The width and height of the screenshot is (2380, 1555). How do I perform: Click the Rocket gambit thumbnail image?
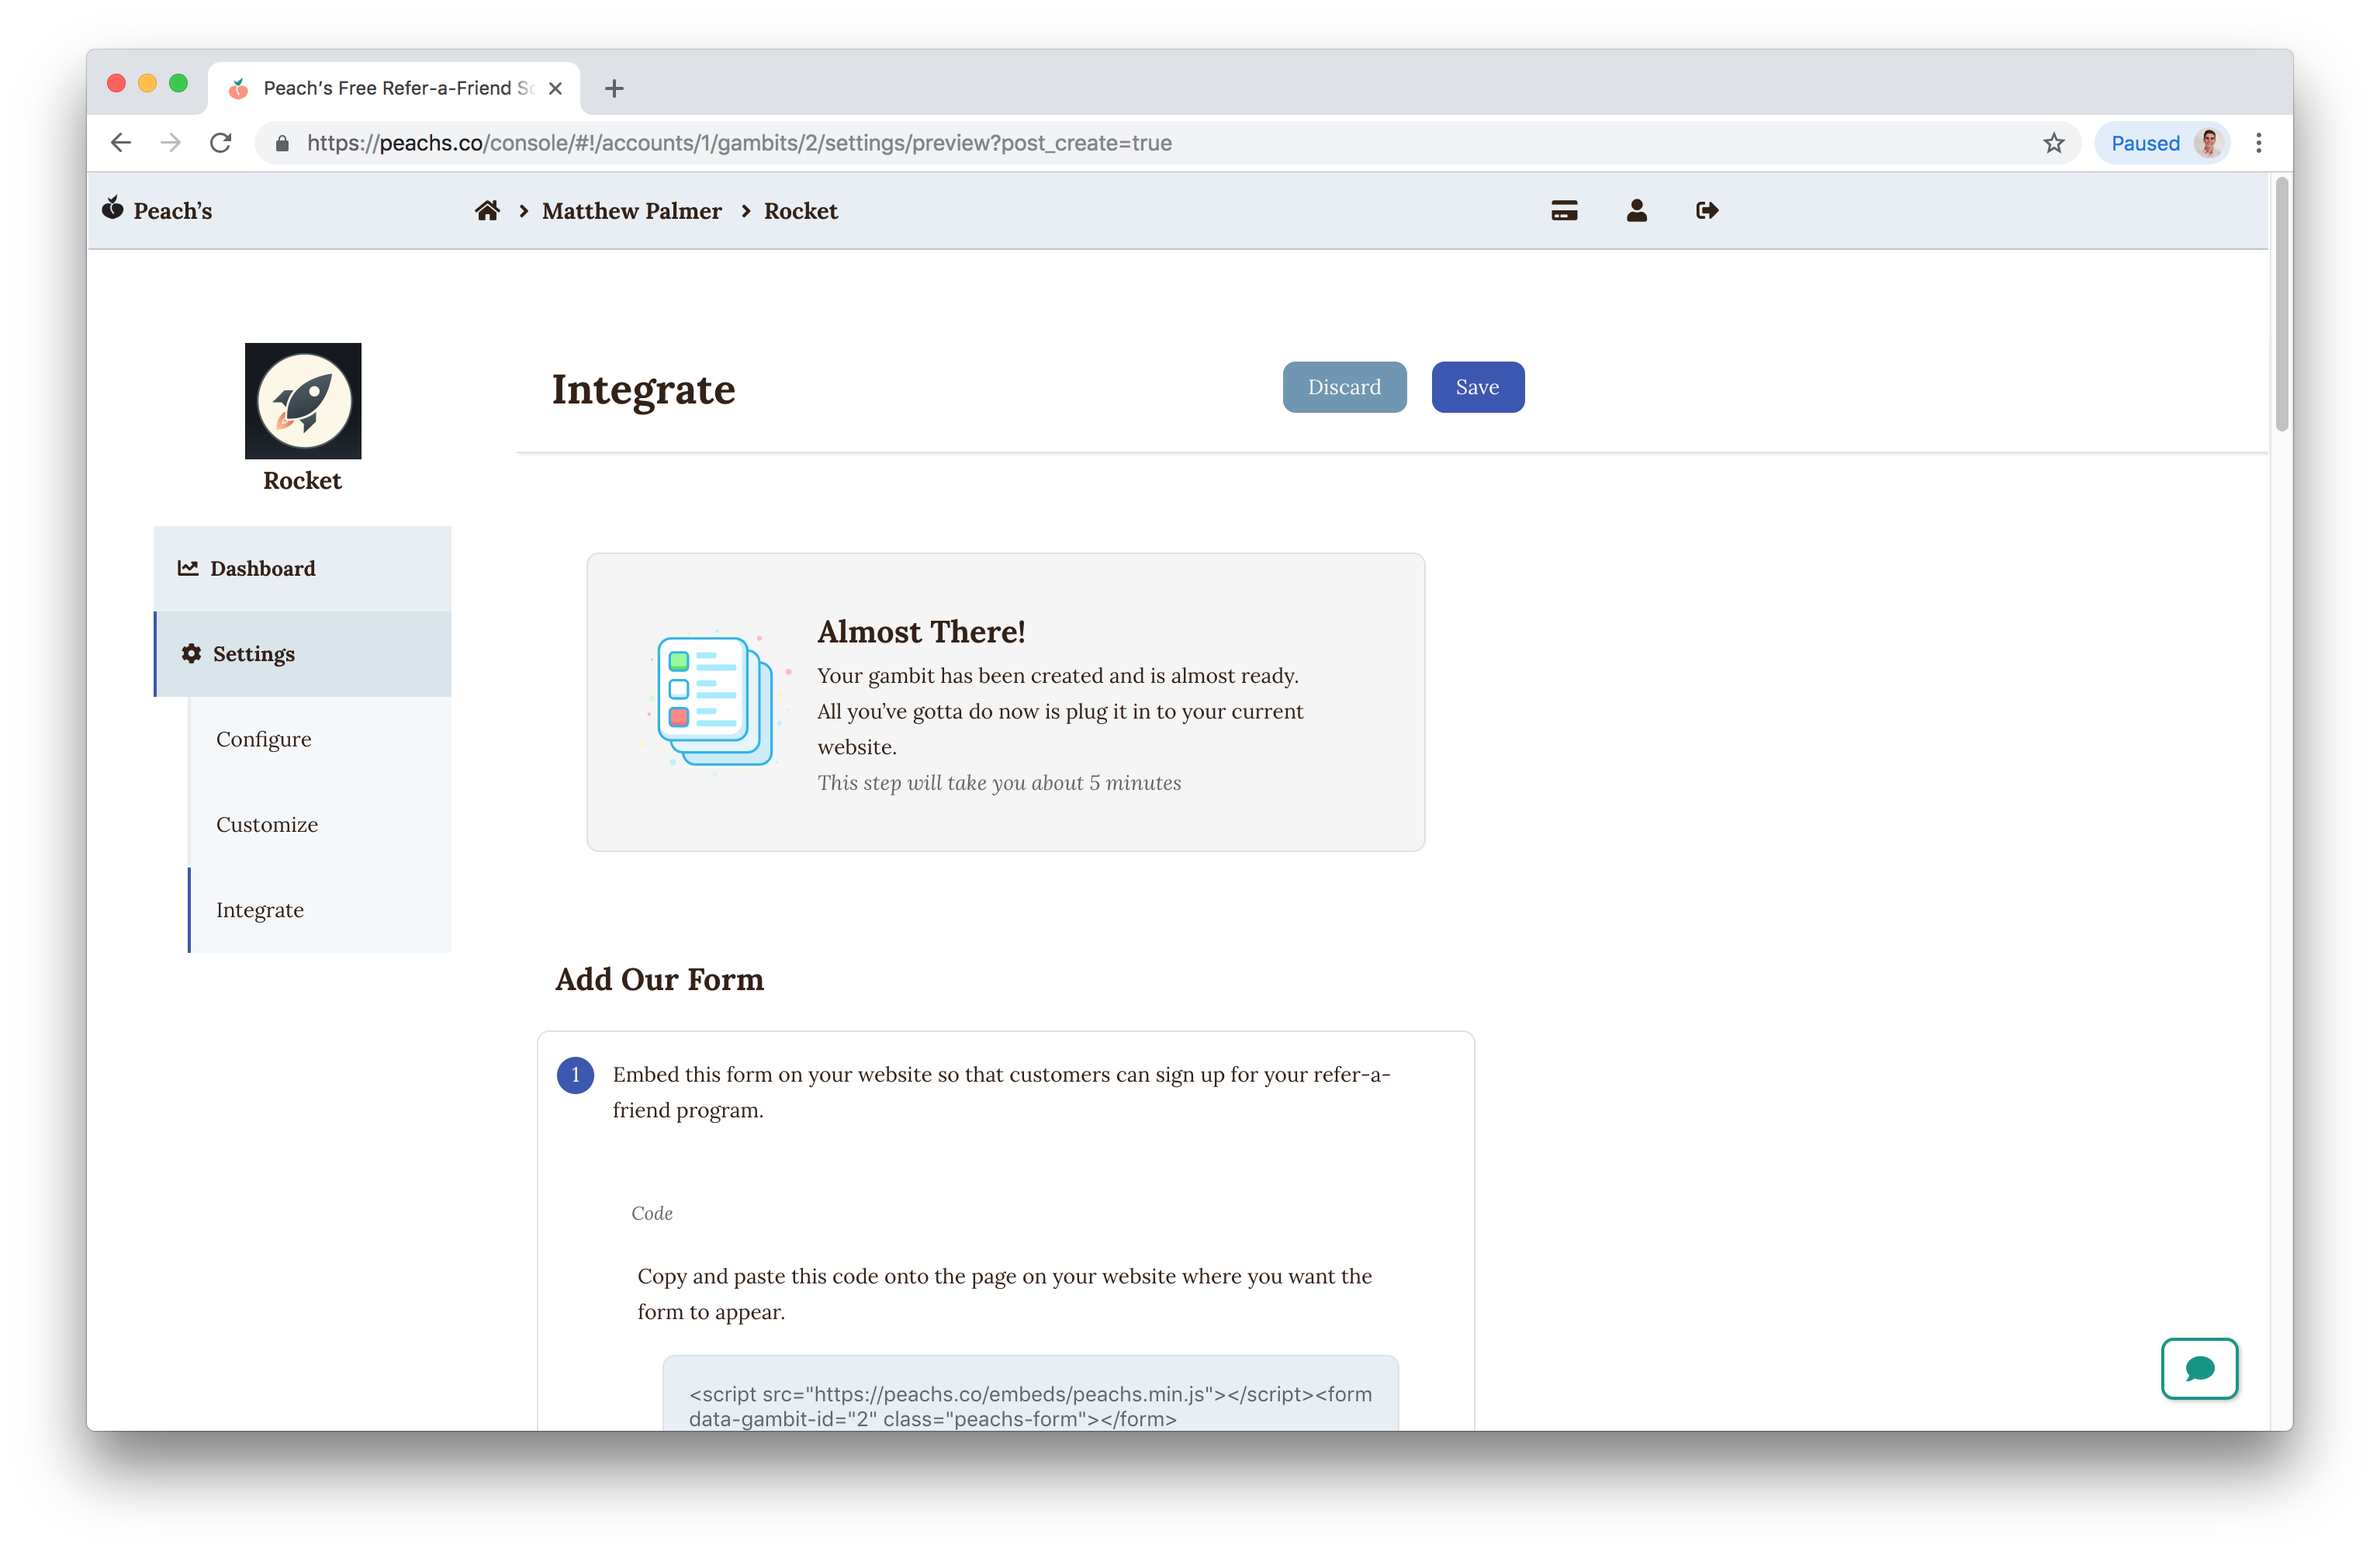[x=303, y=401]
